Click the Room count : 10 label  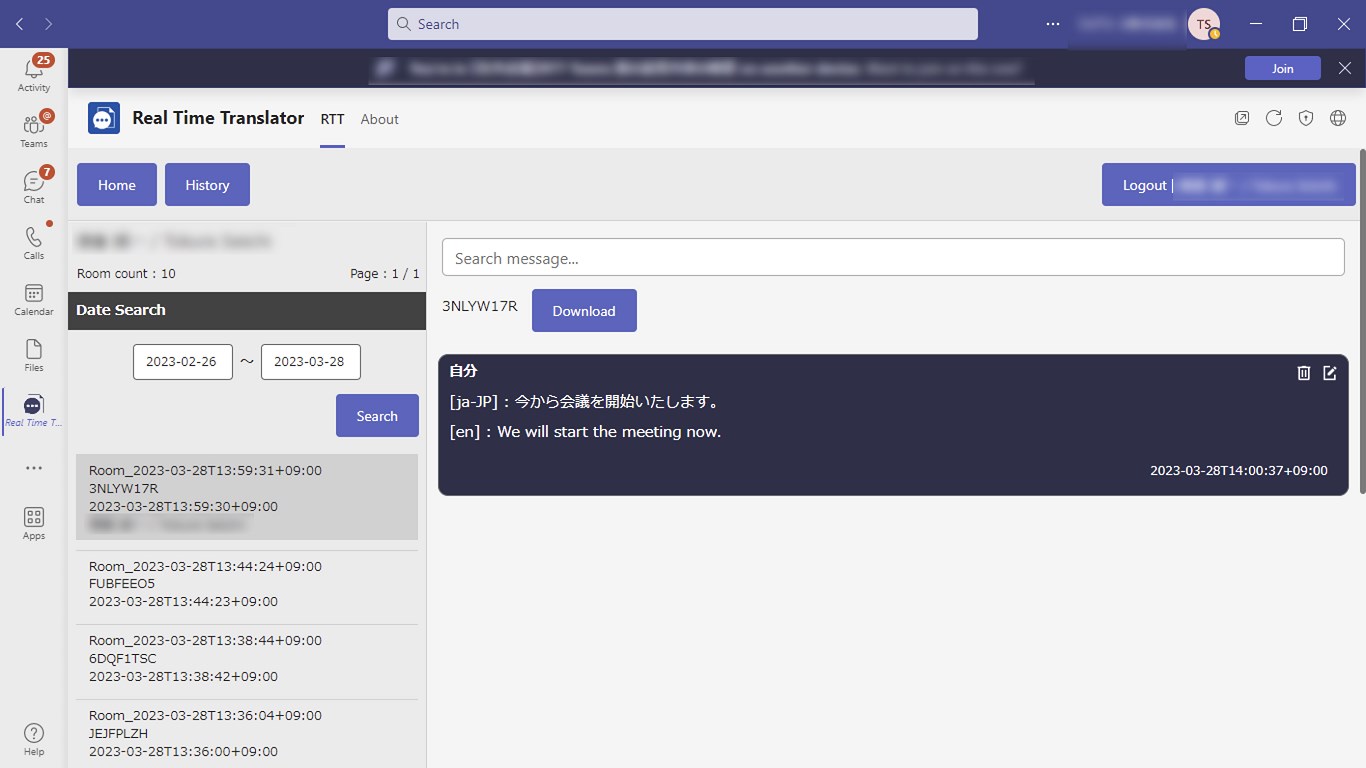pyautogui.click(x=126, y=274)
